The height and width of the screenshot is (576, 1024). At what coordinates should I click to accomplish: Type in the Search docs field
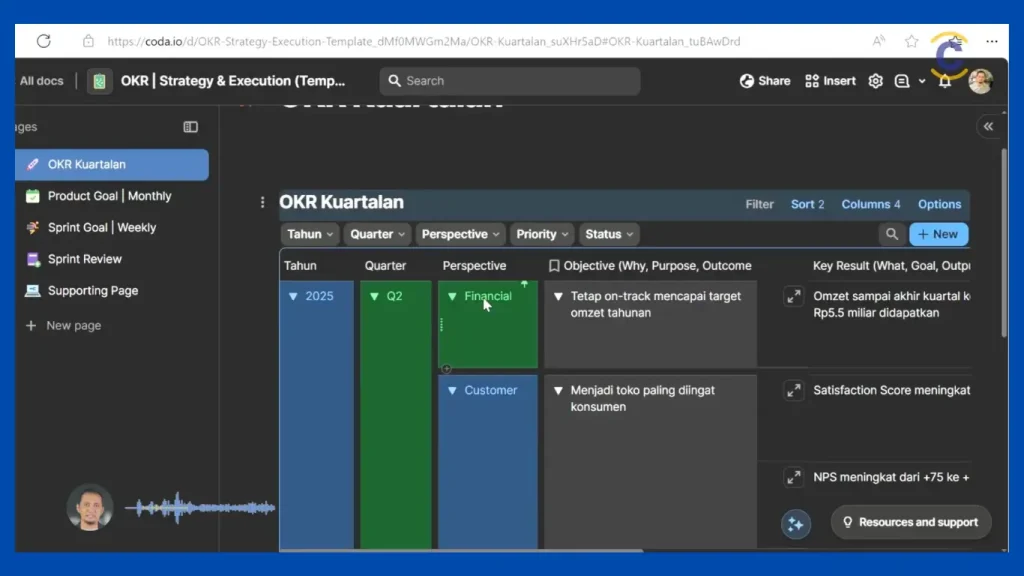coord(510,81)
